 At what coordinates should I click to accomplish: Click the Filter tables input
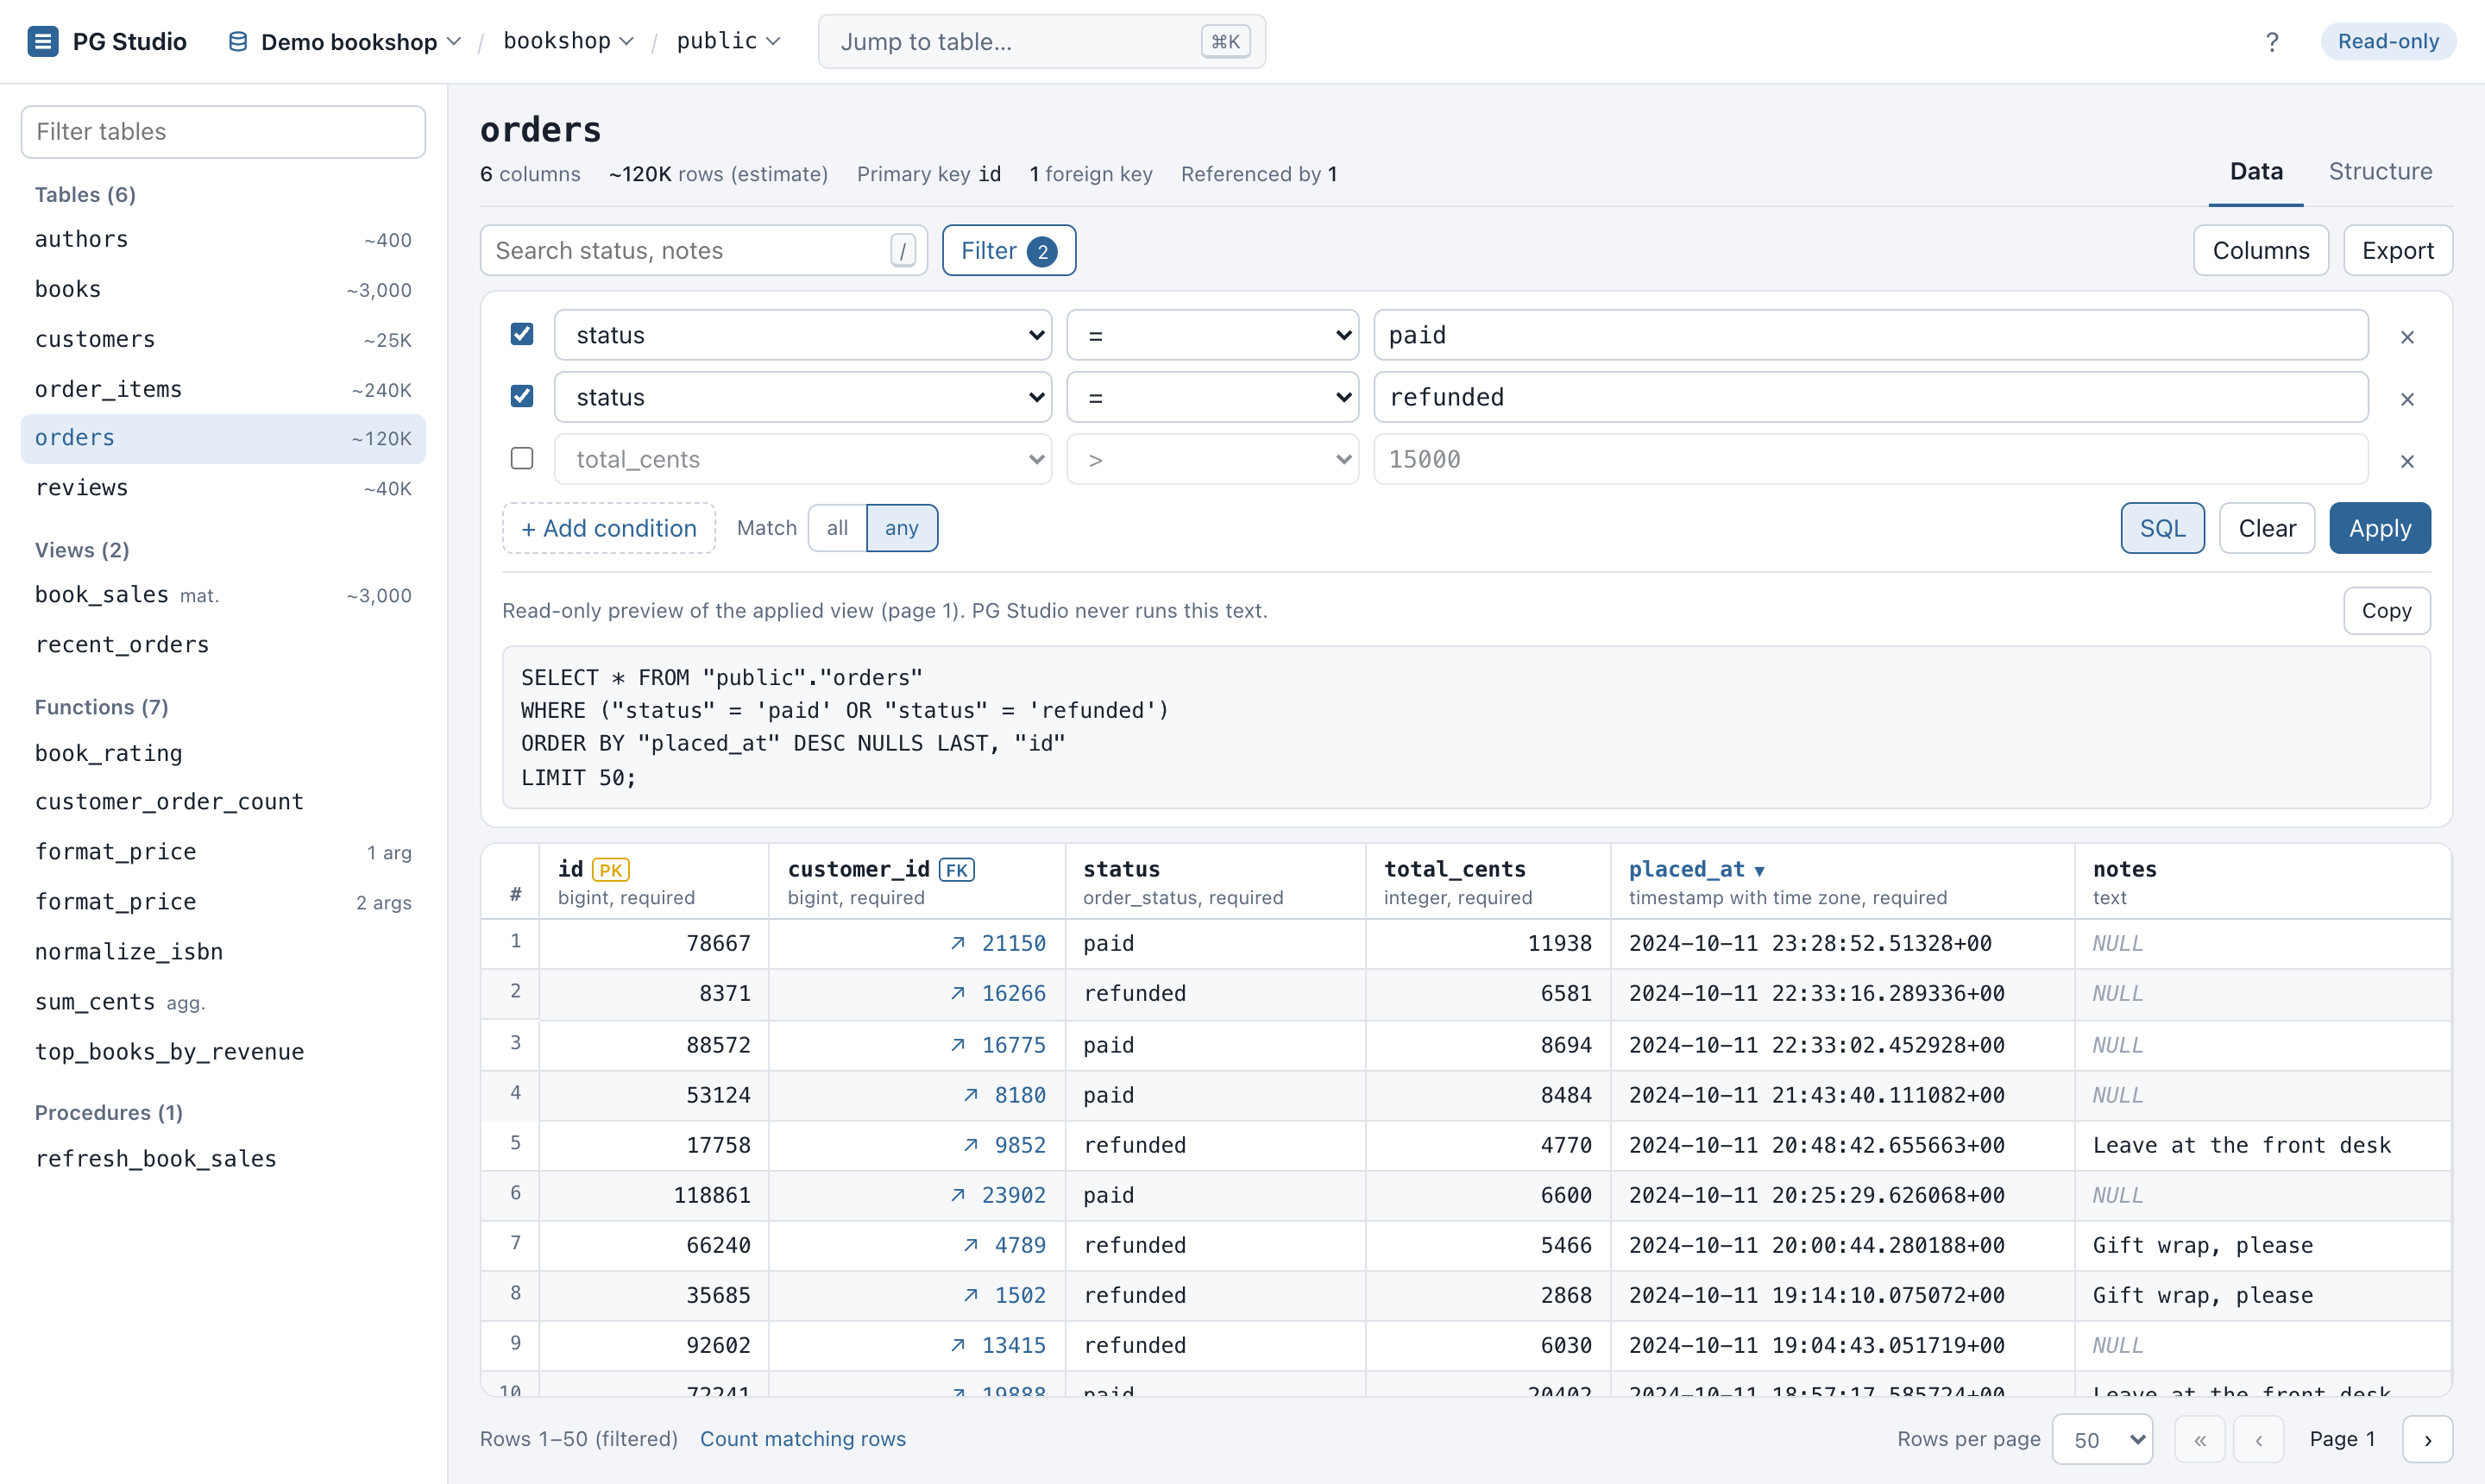[223, 132]
